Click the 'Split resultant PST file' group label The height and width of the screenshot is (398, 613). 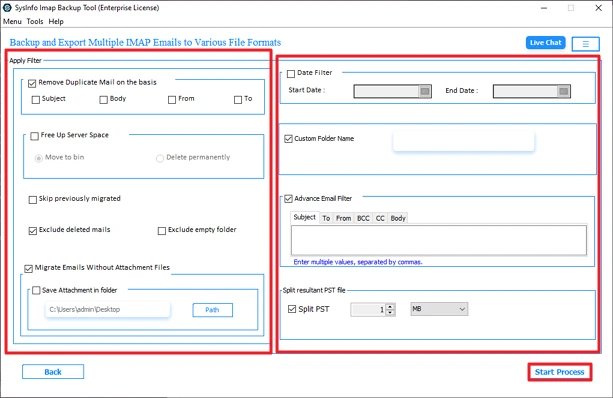pyautogui.click(x=314, y=290)
